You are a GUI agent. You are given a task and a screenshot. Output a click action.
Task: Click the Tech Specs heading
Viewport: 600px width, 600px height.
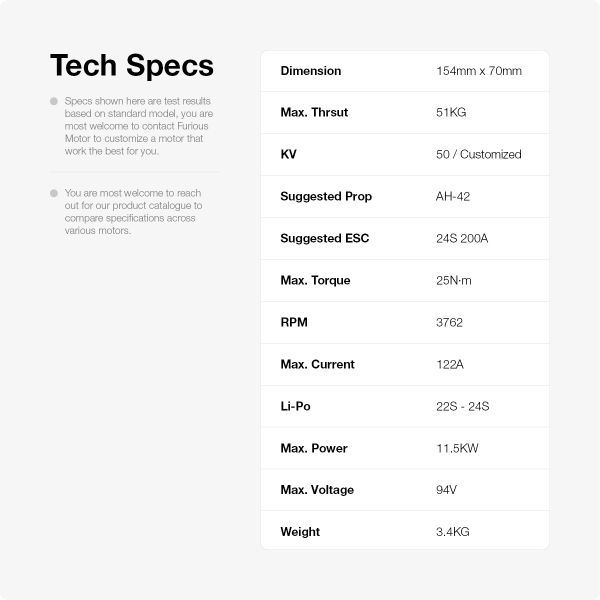coord(131,66)
